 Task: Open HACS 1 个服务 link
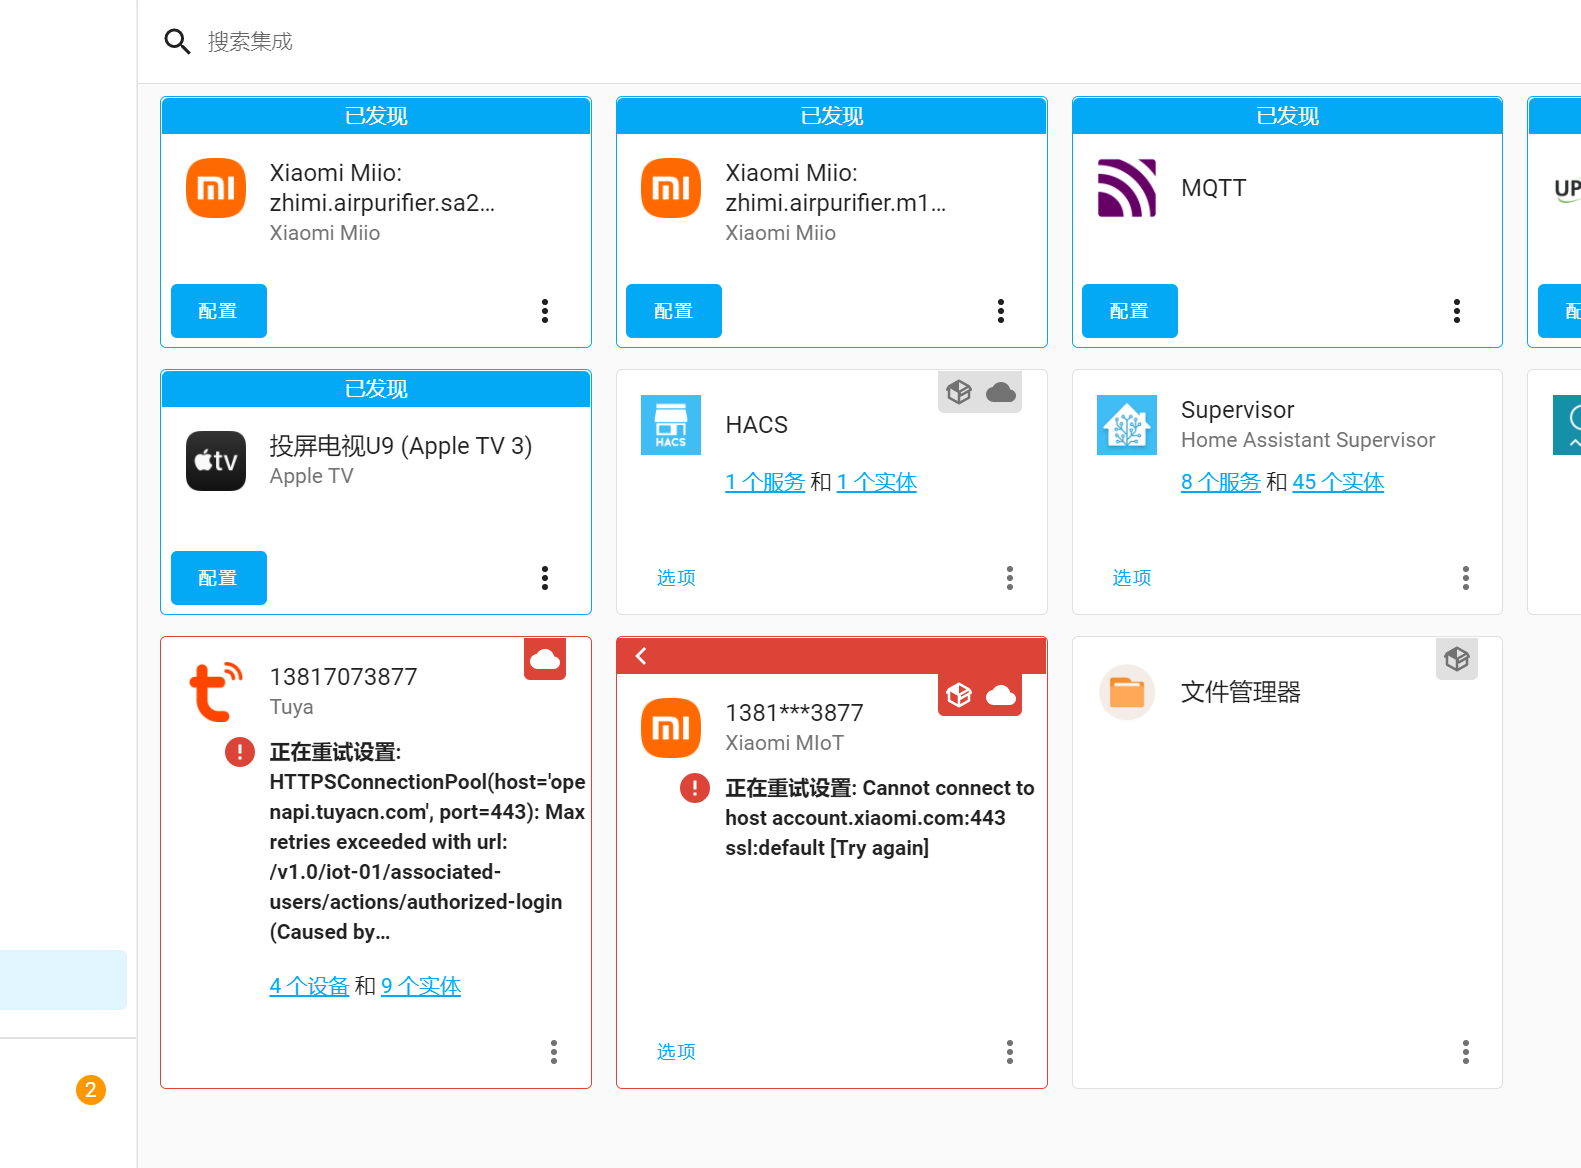(x=765, y=482)
